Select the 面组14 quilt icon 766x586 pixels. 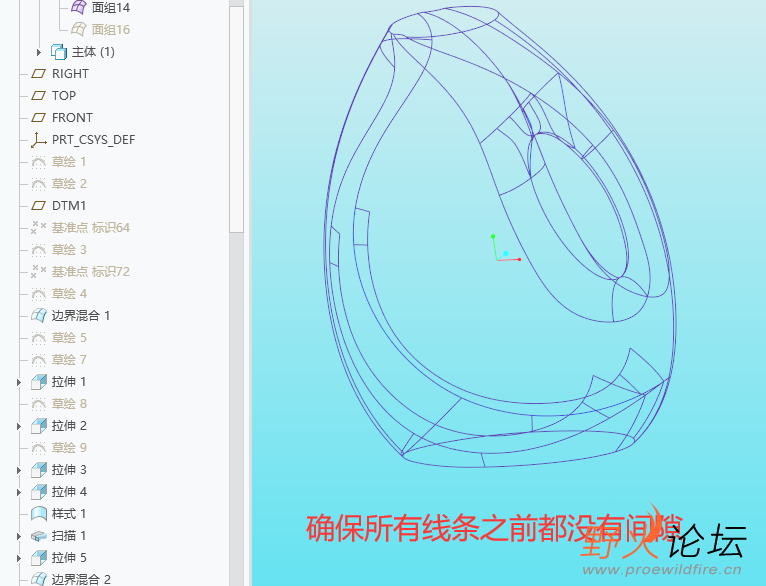(79, 7)
